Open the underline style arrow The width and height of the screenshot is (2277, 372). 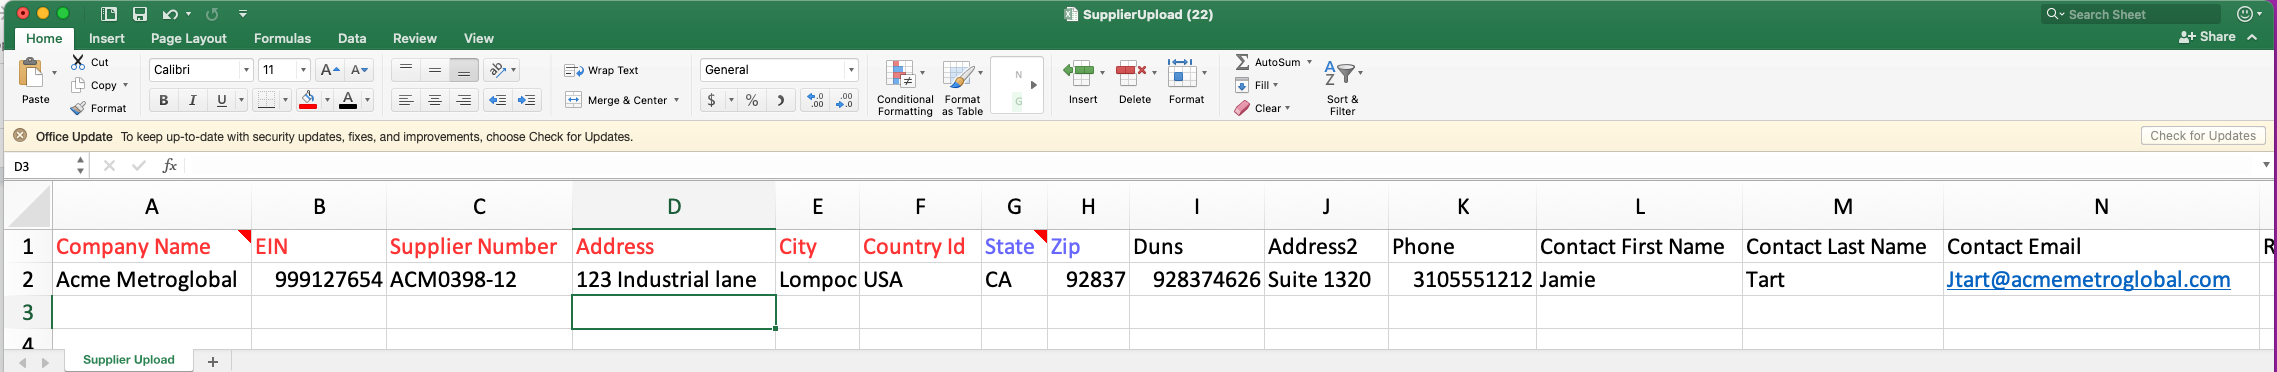pyautogui.click(x=241, y=100)
